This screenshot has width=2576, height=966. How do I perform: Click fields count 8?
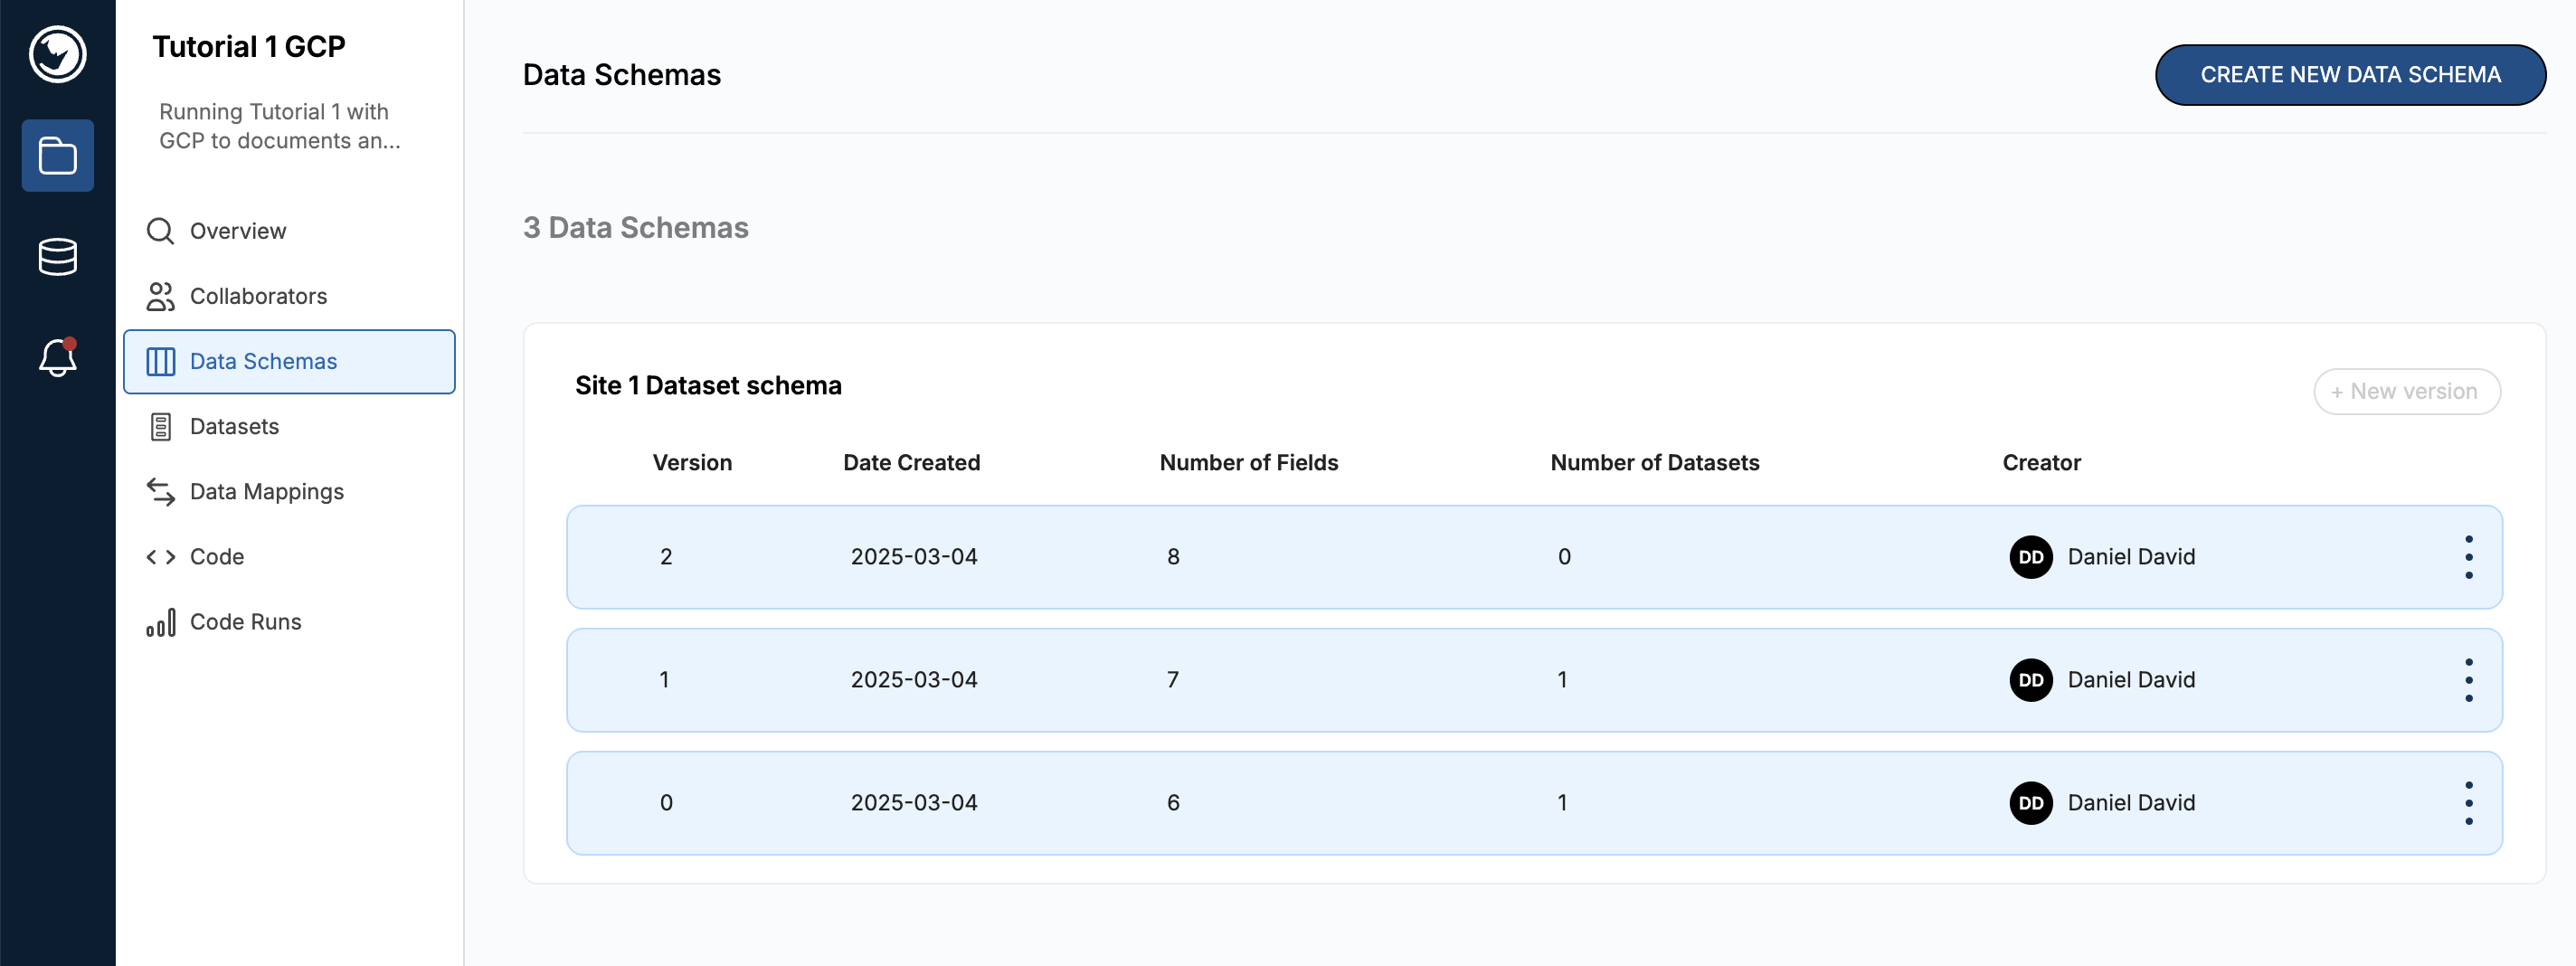[x=1173, y=557]
